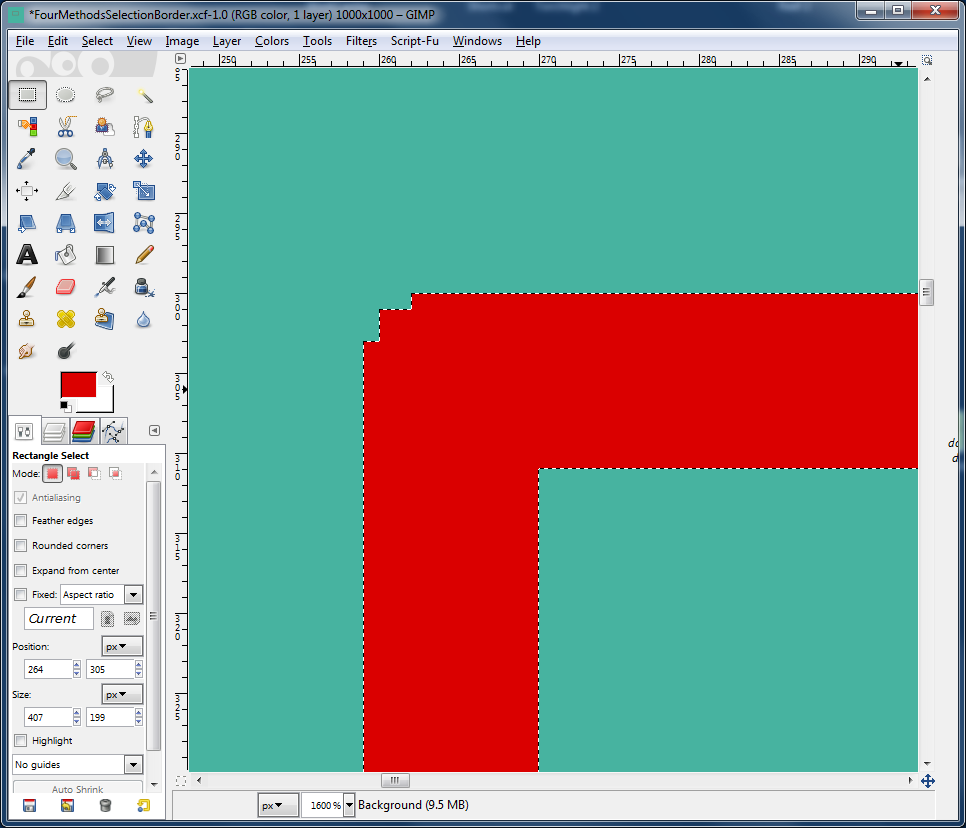Select the Airbrush tool
This screenshot has height=828, width=966.
pos(105,286)
